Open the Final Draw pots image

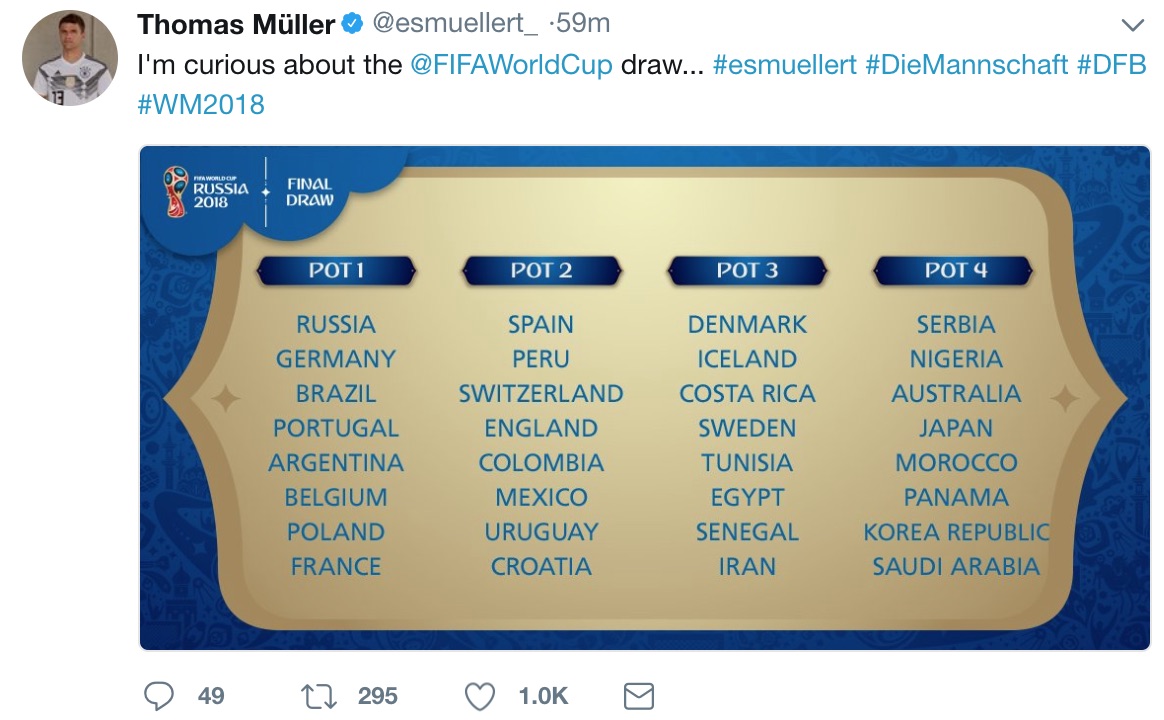[644, 398]
